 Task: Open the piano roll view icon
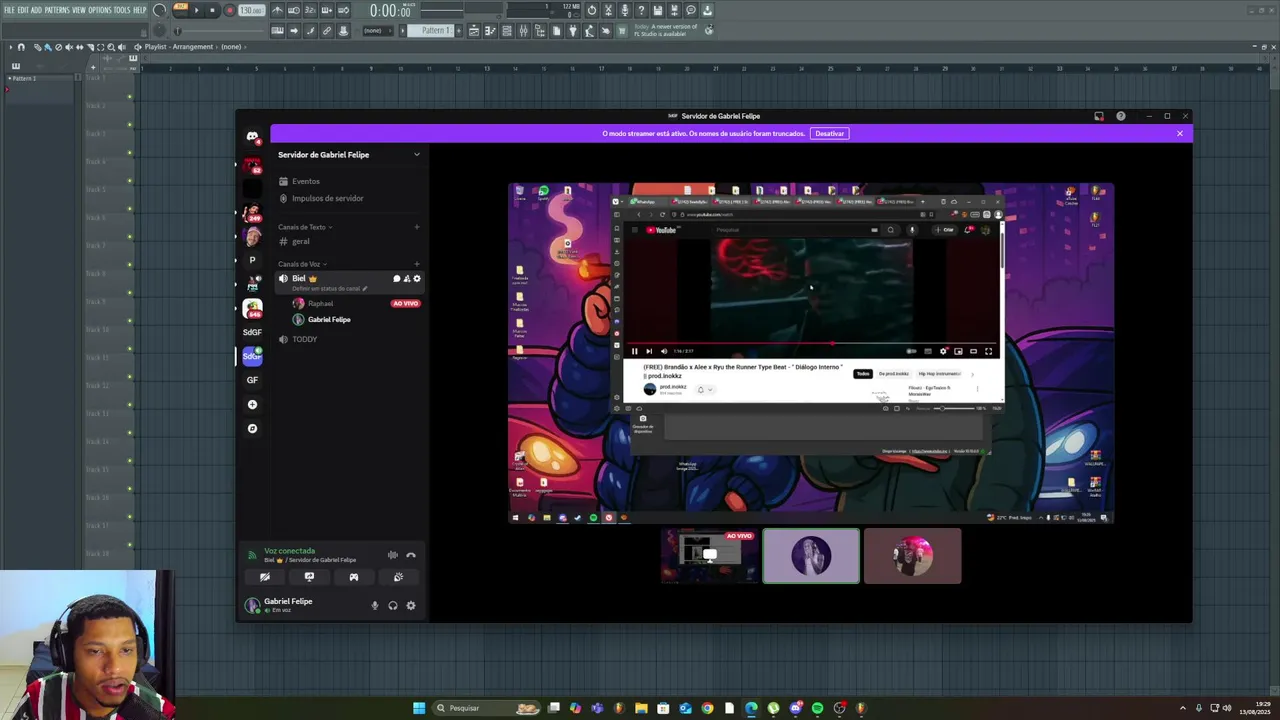coord(490,31)
